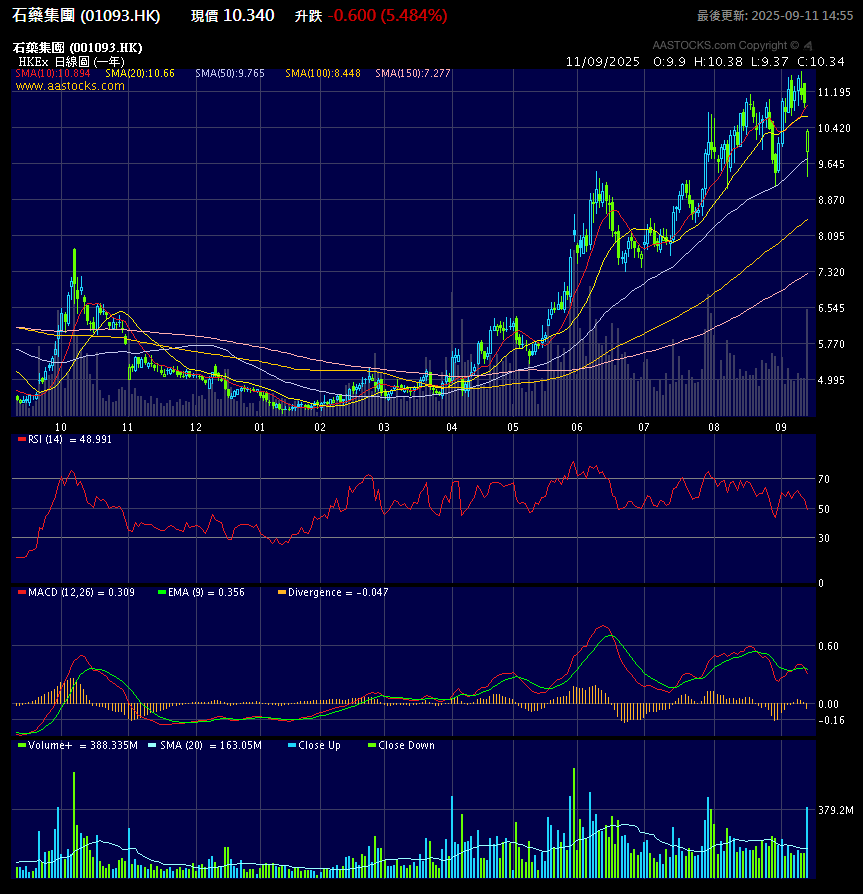Click the cyan Close Up legend square
The height and width of the screenshot is (894, 863).
[x=292, y=745]
